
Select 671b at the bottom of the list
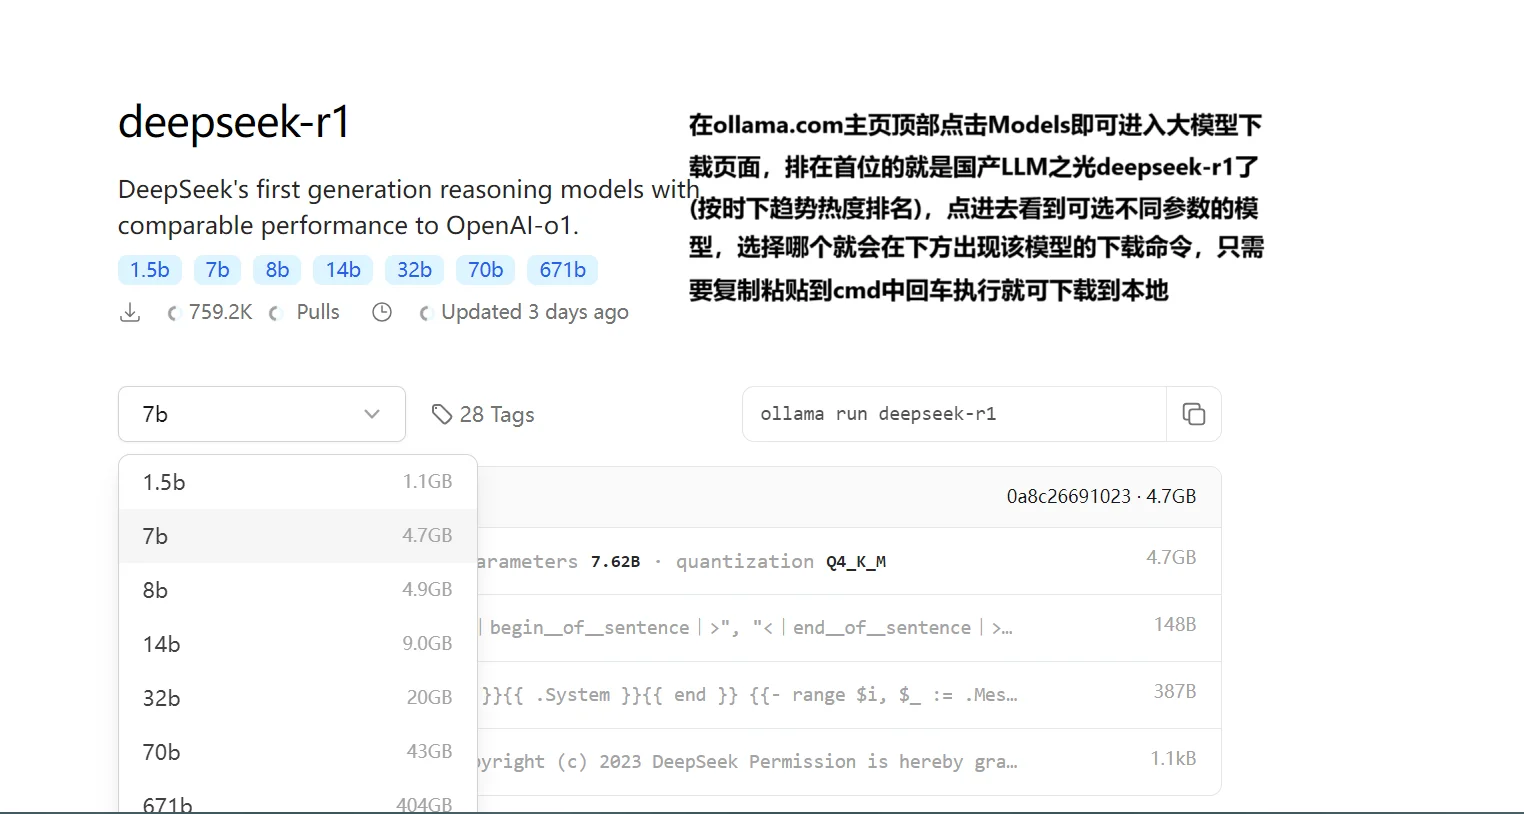point(297,803)
